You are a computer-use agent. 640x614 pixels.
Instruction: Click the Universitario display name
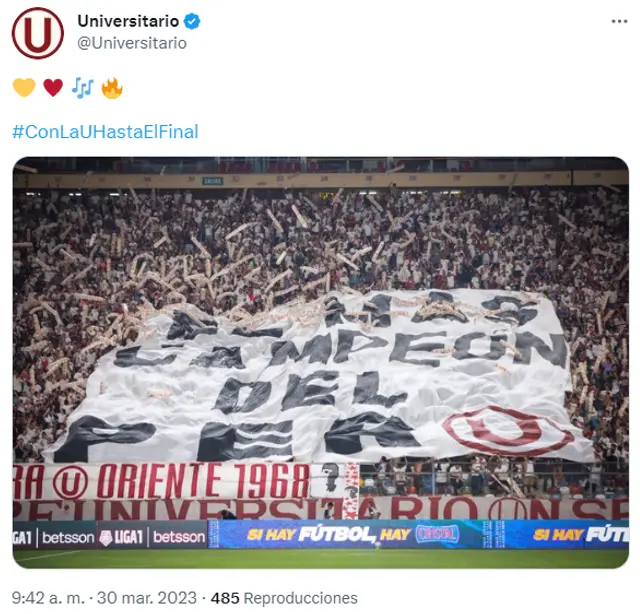click(x=128, y=21)
